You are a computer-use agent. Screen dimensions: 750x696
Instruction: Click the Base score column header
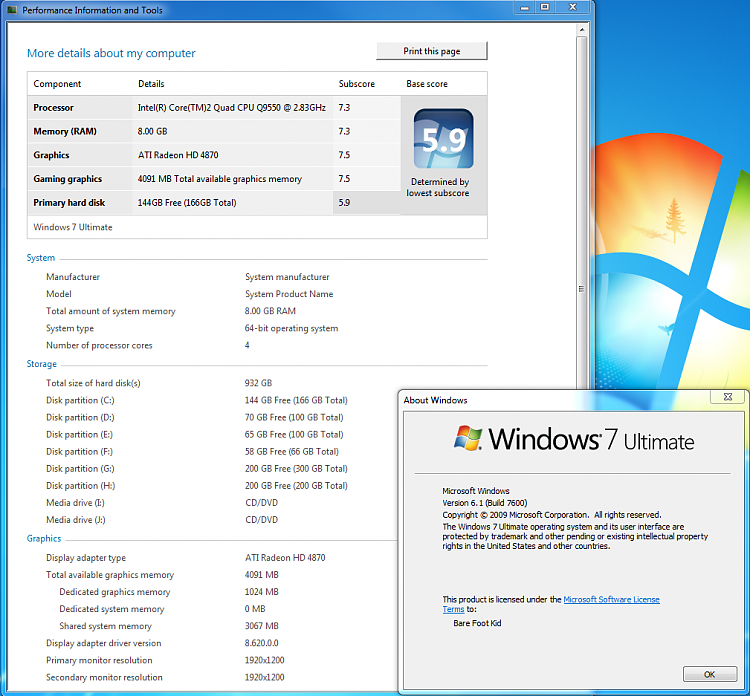pyautogui.click(x=427, y=84)
